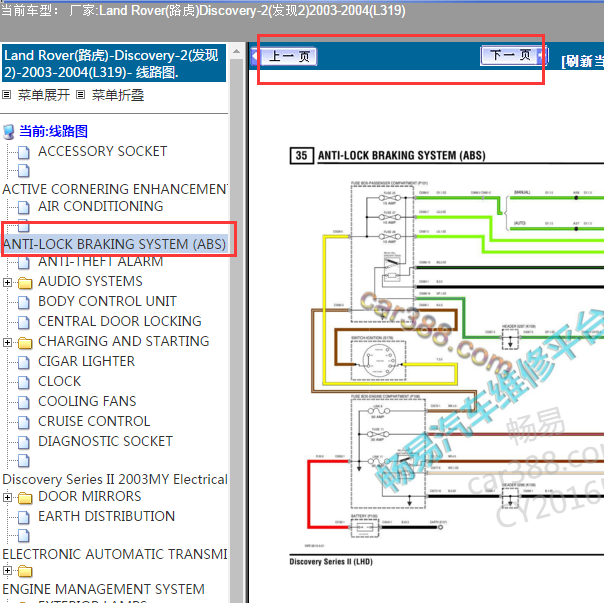Click the ABS wiring diagram image

pyautogui.click(x=447, y=354)
